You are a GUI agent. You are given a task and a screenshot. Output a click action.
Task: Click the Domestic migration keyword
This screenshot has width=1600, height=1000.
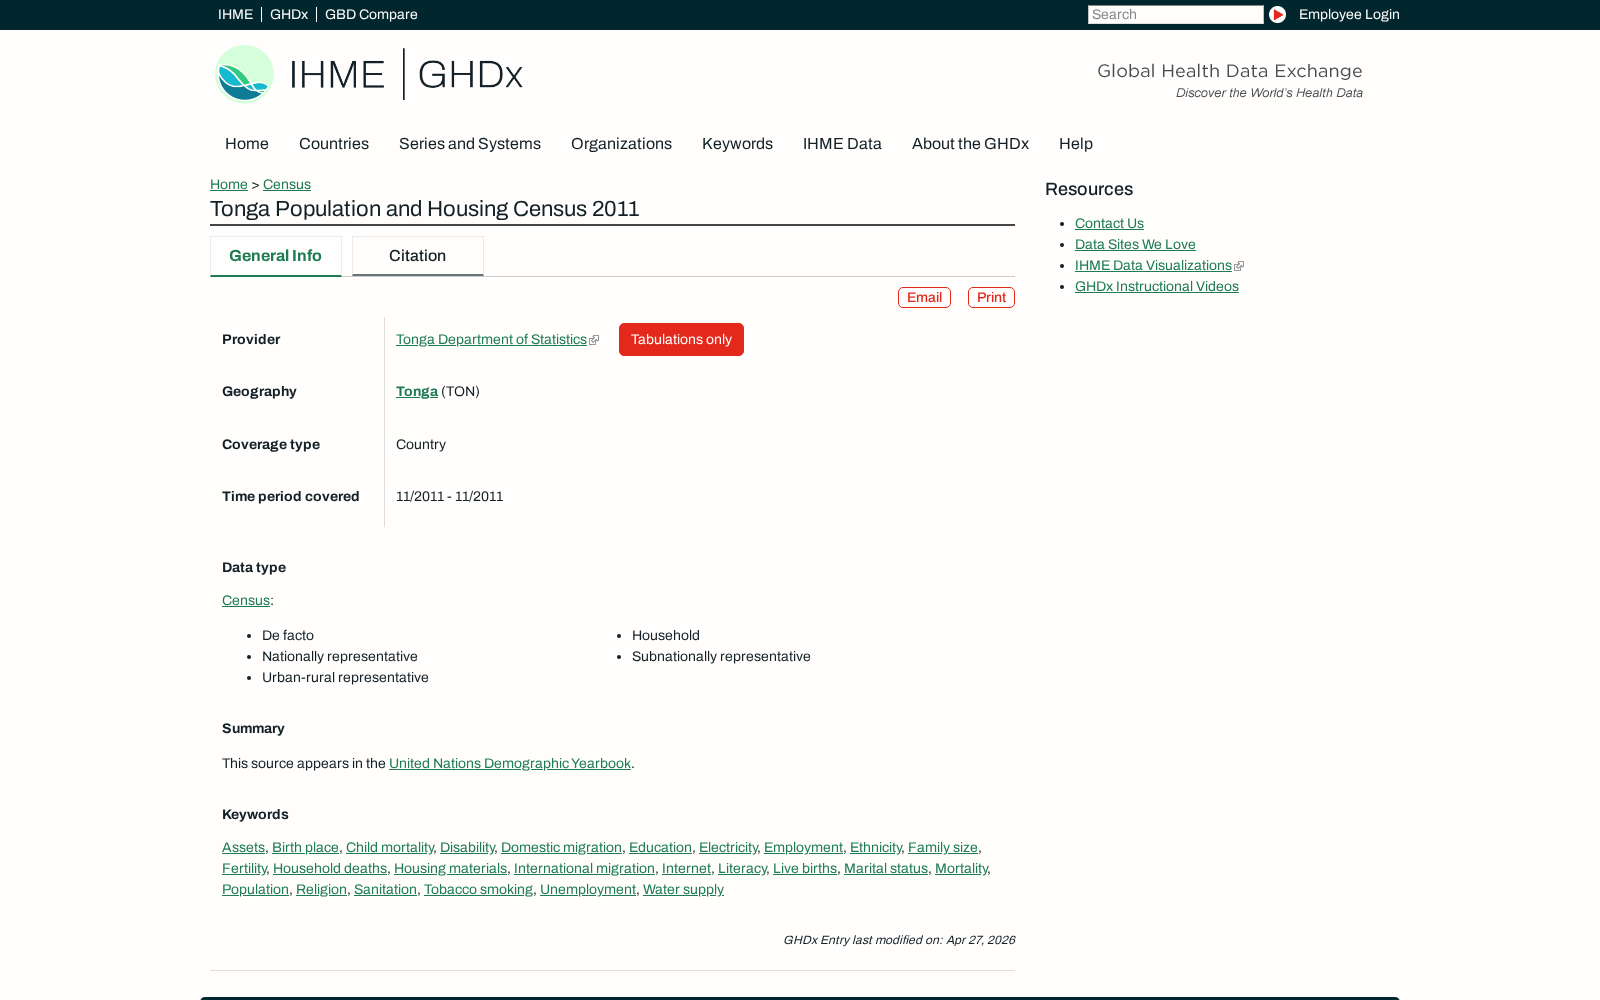(x=561, y=847)
